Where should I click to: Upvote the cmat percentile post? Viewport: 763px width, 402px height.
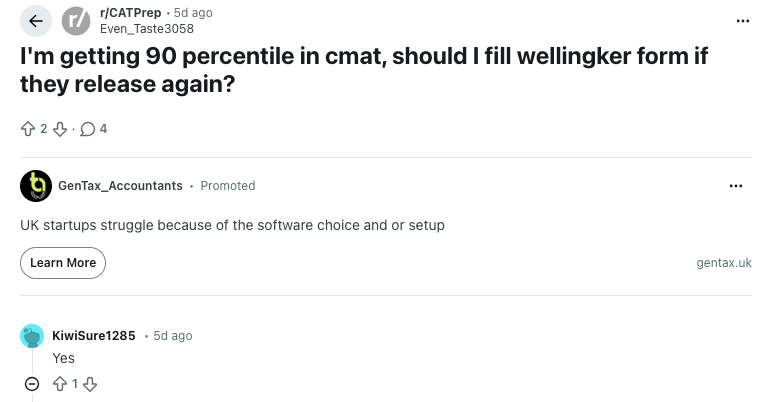(27, 128)
